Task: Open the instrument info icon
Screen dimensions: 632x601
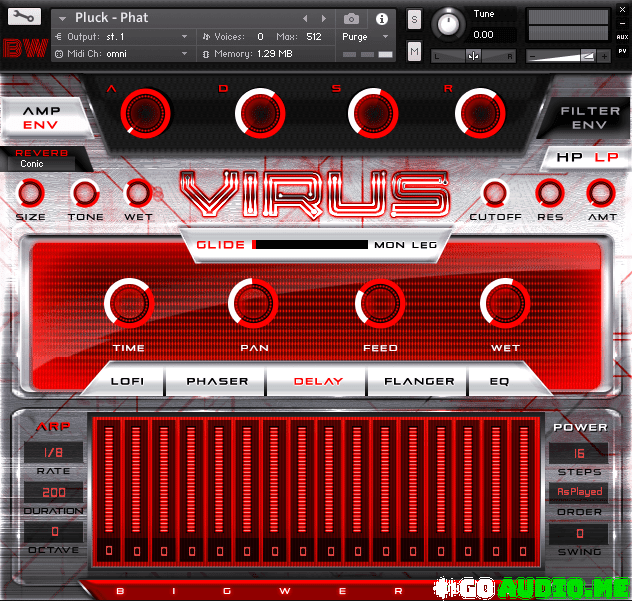Action: tap(381, 18)
